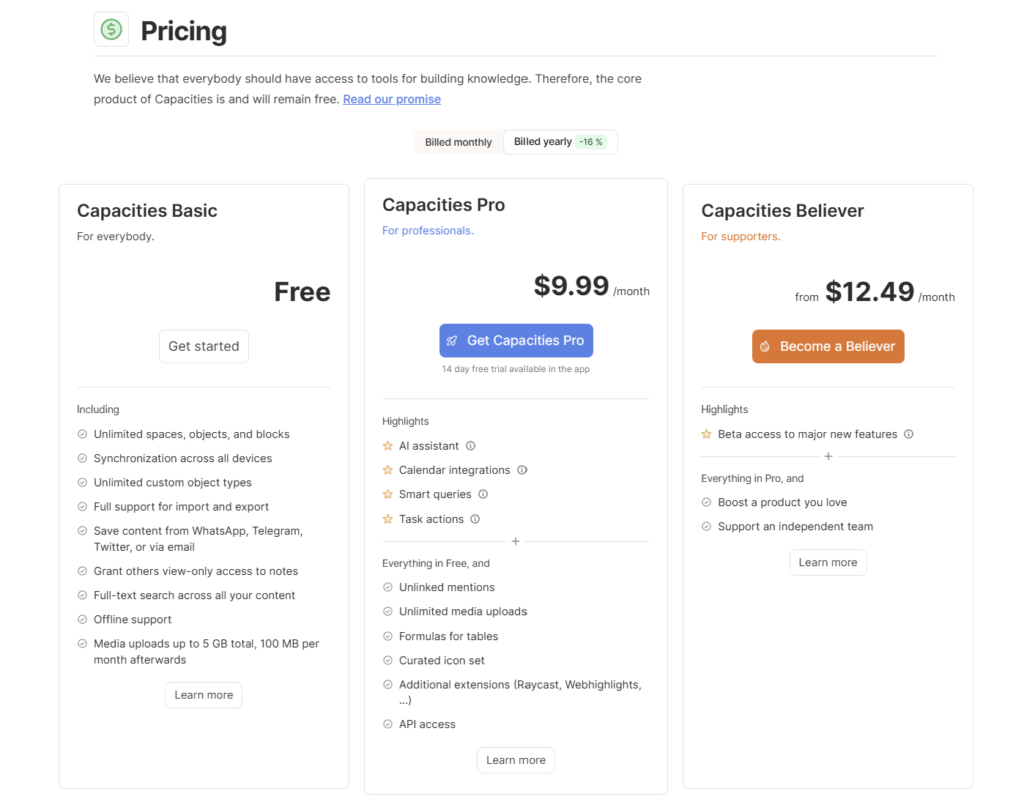This screenshot has height=802, width=1024.
Task: Click Get started under Capacities Basic
Action: [x=204, y=346]
